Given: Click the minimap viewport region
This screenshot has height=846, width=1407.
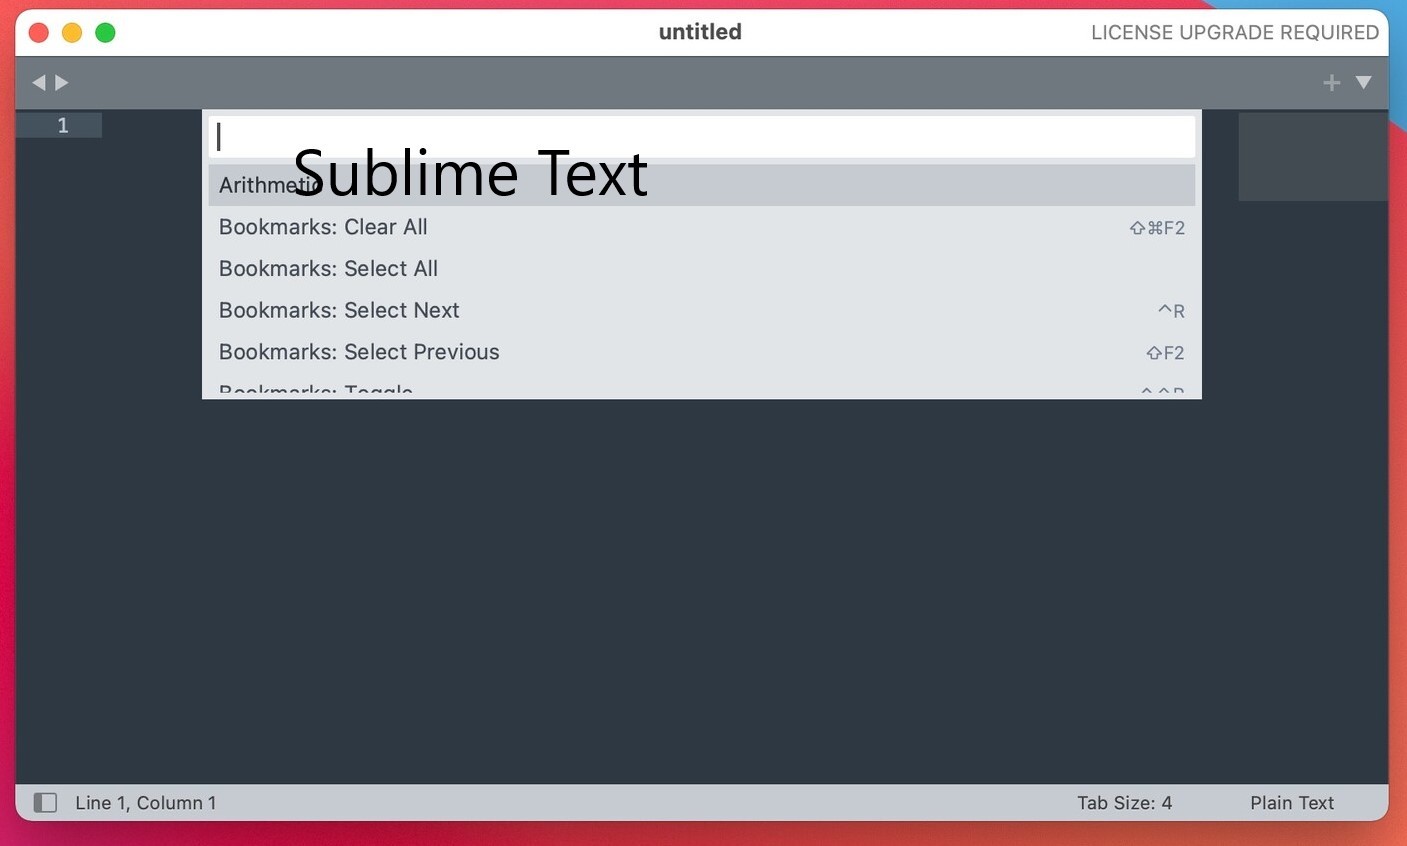Looking at the screenshot, I should click(x=1313, y=157).
